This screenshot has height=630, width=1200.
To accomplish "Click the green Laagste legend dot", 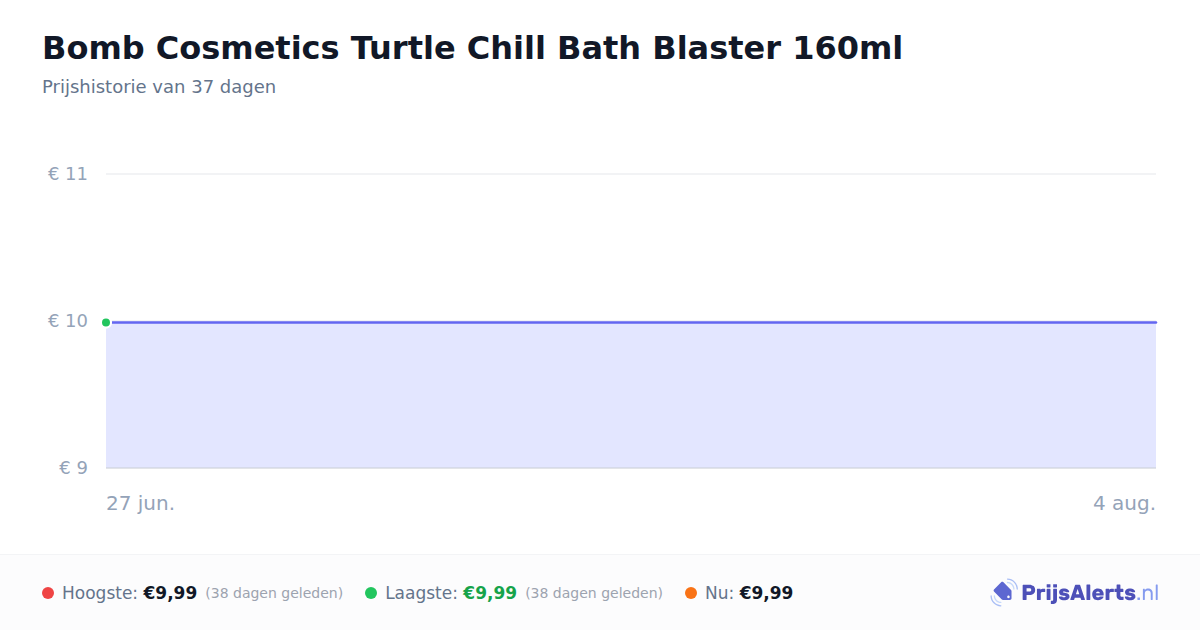I will (371, 593).
